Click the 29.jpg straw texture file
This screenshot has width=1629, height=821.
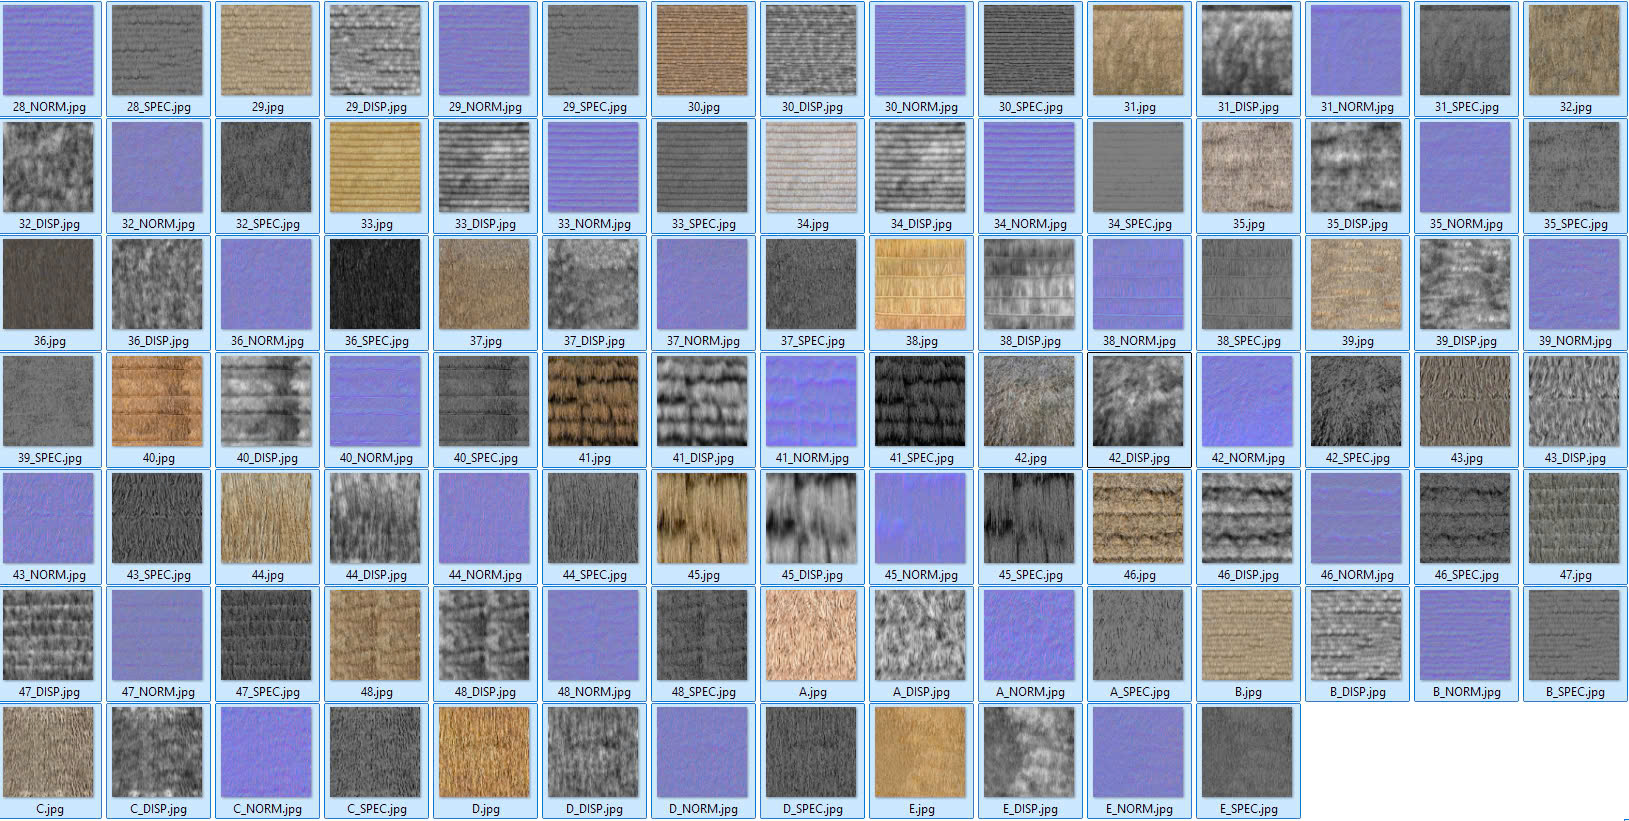(x=266, y=51)
